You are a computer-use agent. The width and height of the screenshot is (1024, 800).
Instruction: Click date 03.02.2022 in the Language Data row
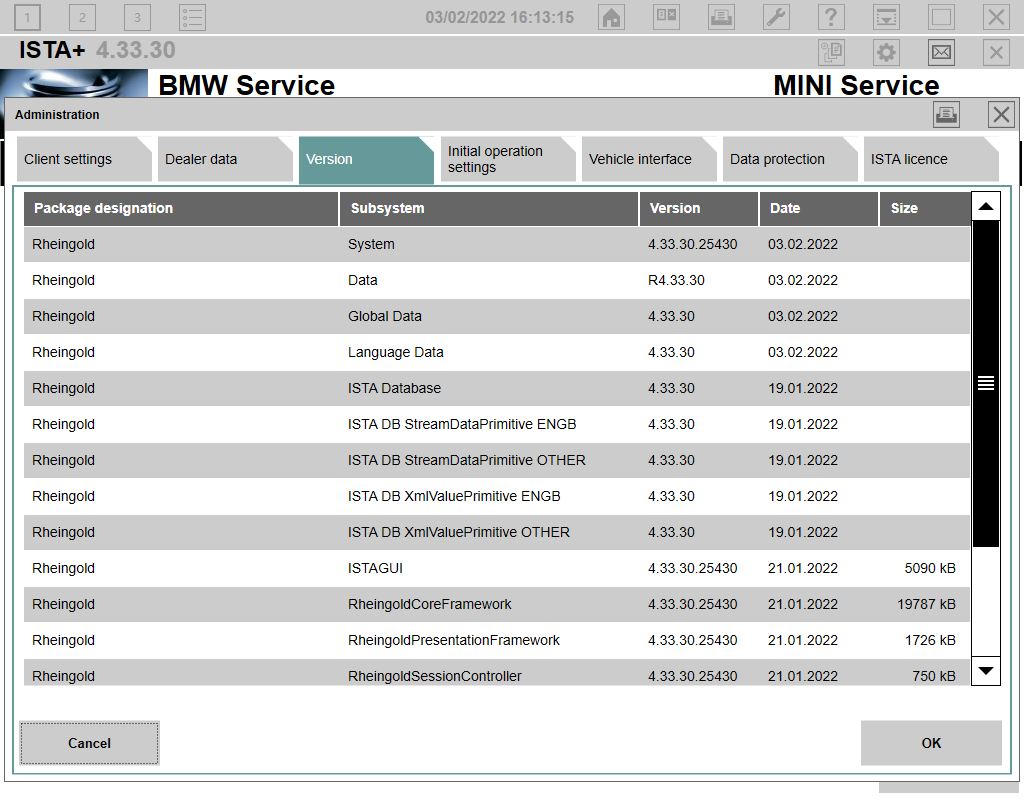coord(803,352)
